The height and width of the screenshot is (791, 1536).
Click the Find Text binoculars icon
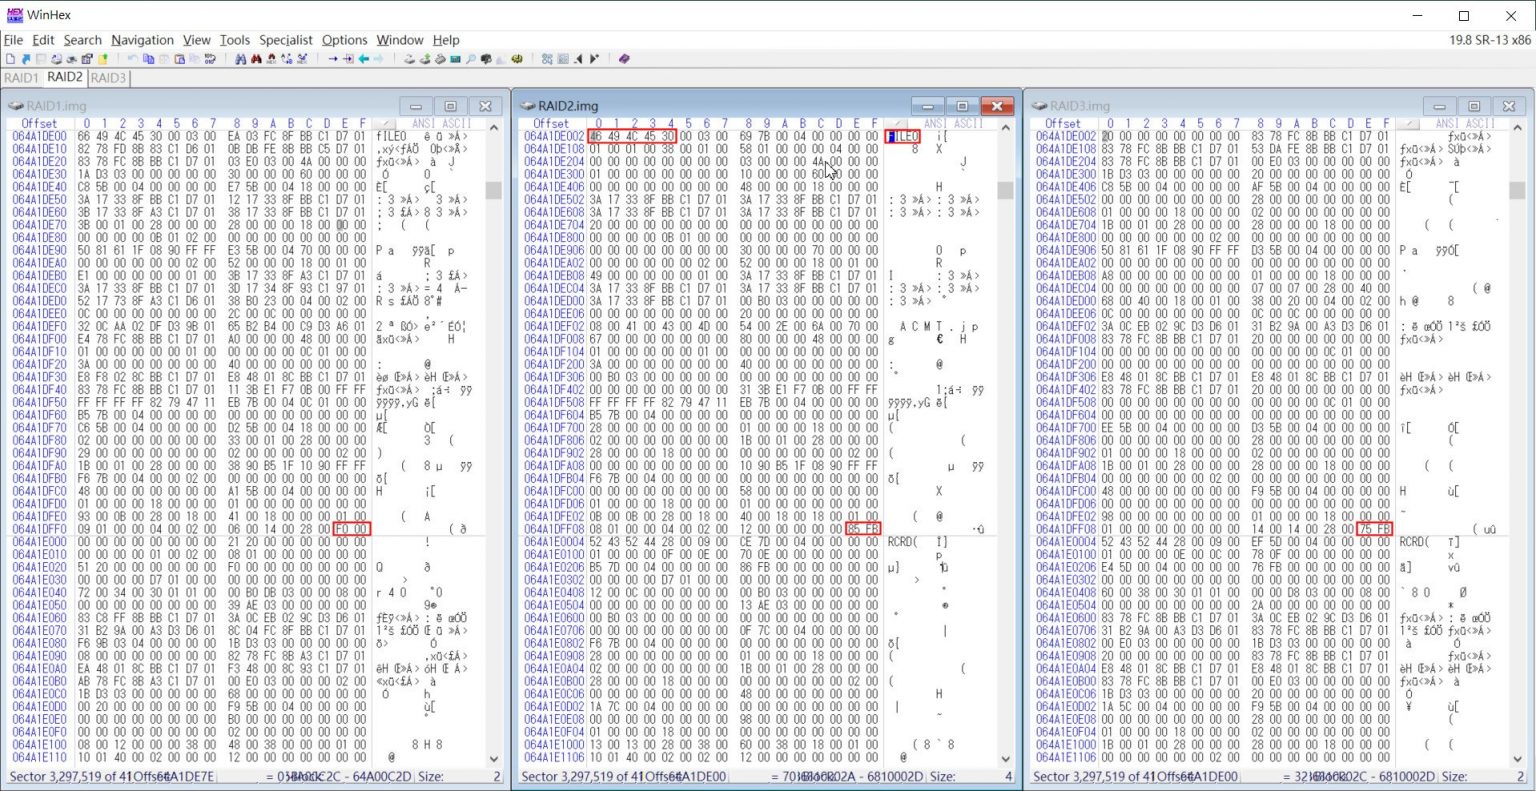(241, 59)
